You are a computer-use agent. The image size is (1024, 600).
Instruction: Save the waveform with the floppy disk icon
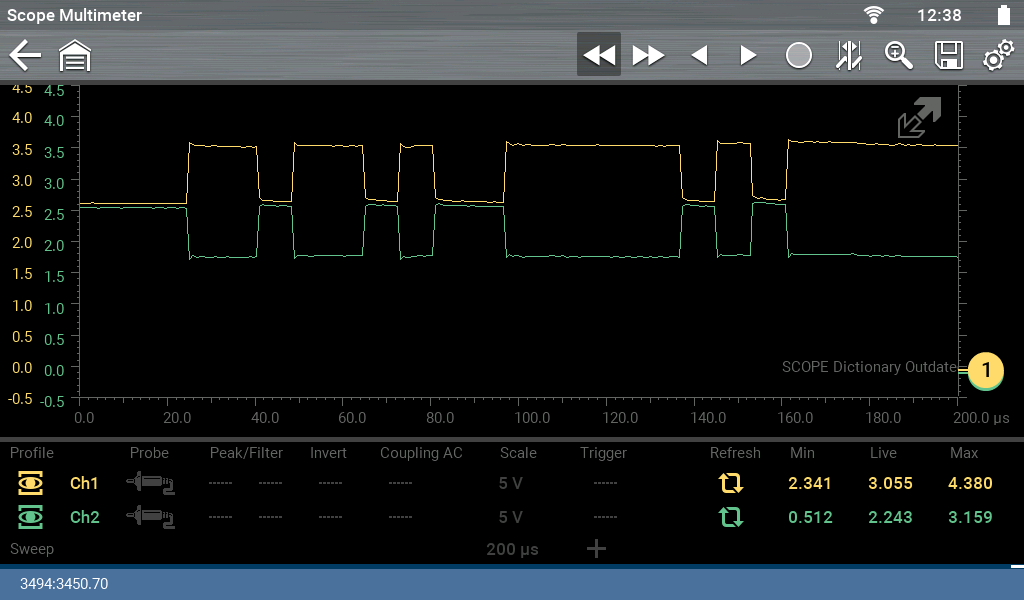(x=947, y=56)
